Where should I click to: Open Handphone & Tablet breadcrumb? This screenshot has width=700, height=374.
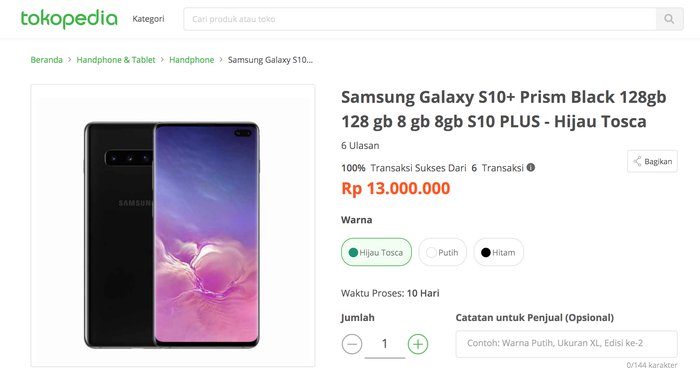[x=116, y=60]
